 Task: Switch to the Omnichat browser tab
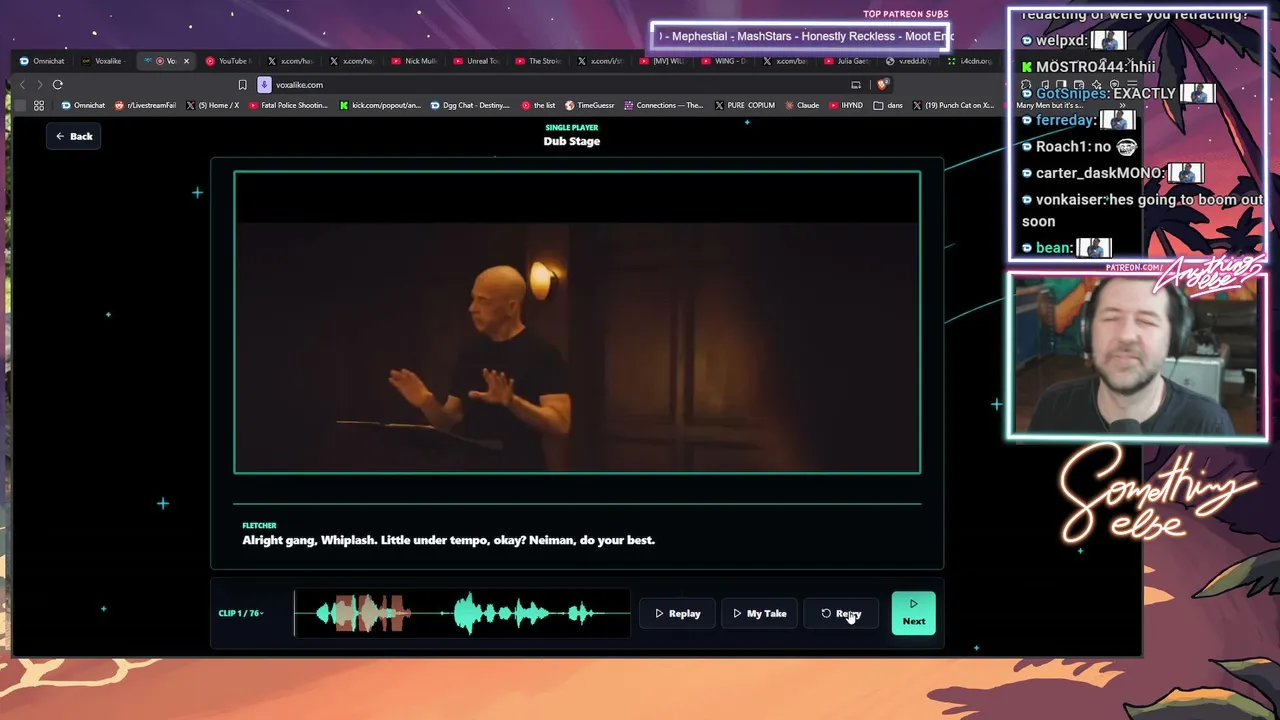point(42,61)
